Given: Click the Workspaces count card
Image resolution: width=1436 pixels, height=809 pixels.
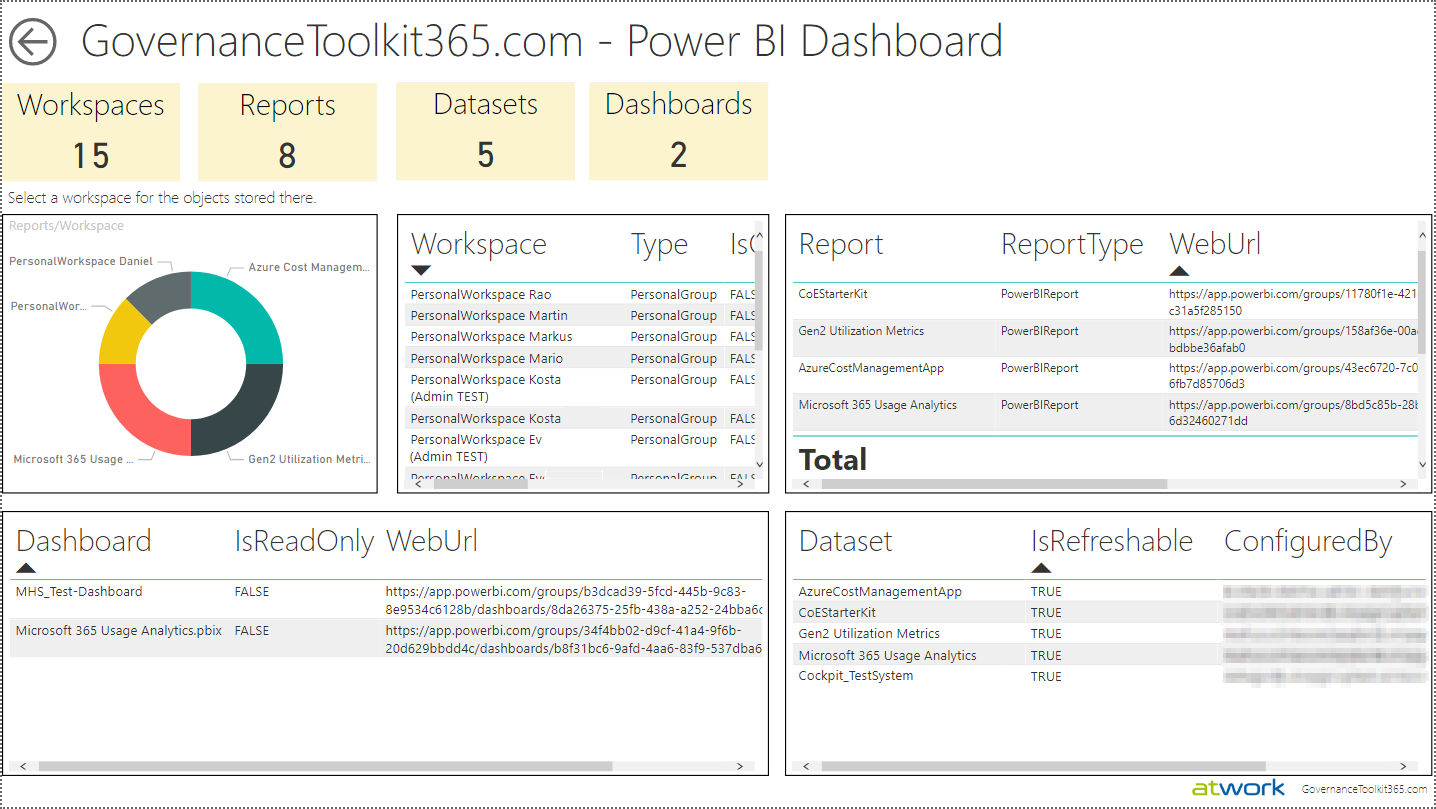Looking at the screenshot, I should pos(91,131).
